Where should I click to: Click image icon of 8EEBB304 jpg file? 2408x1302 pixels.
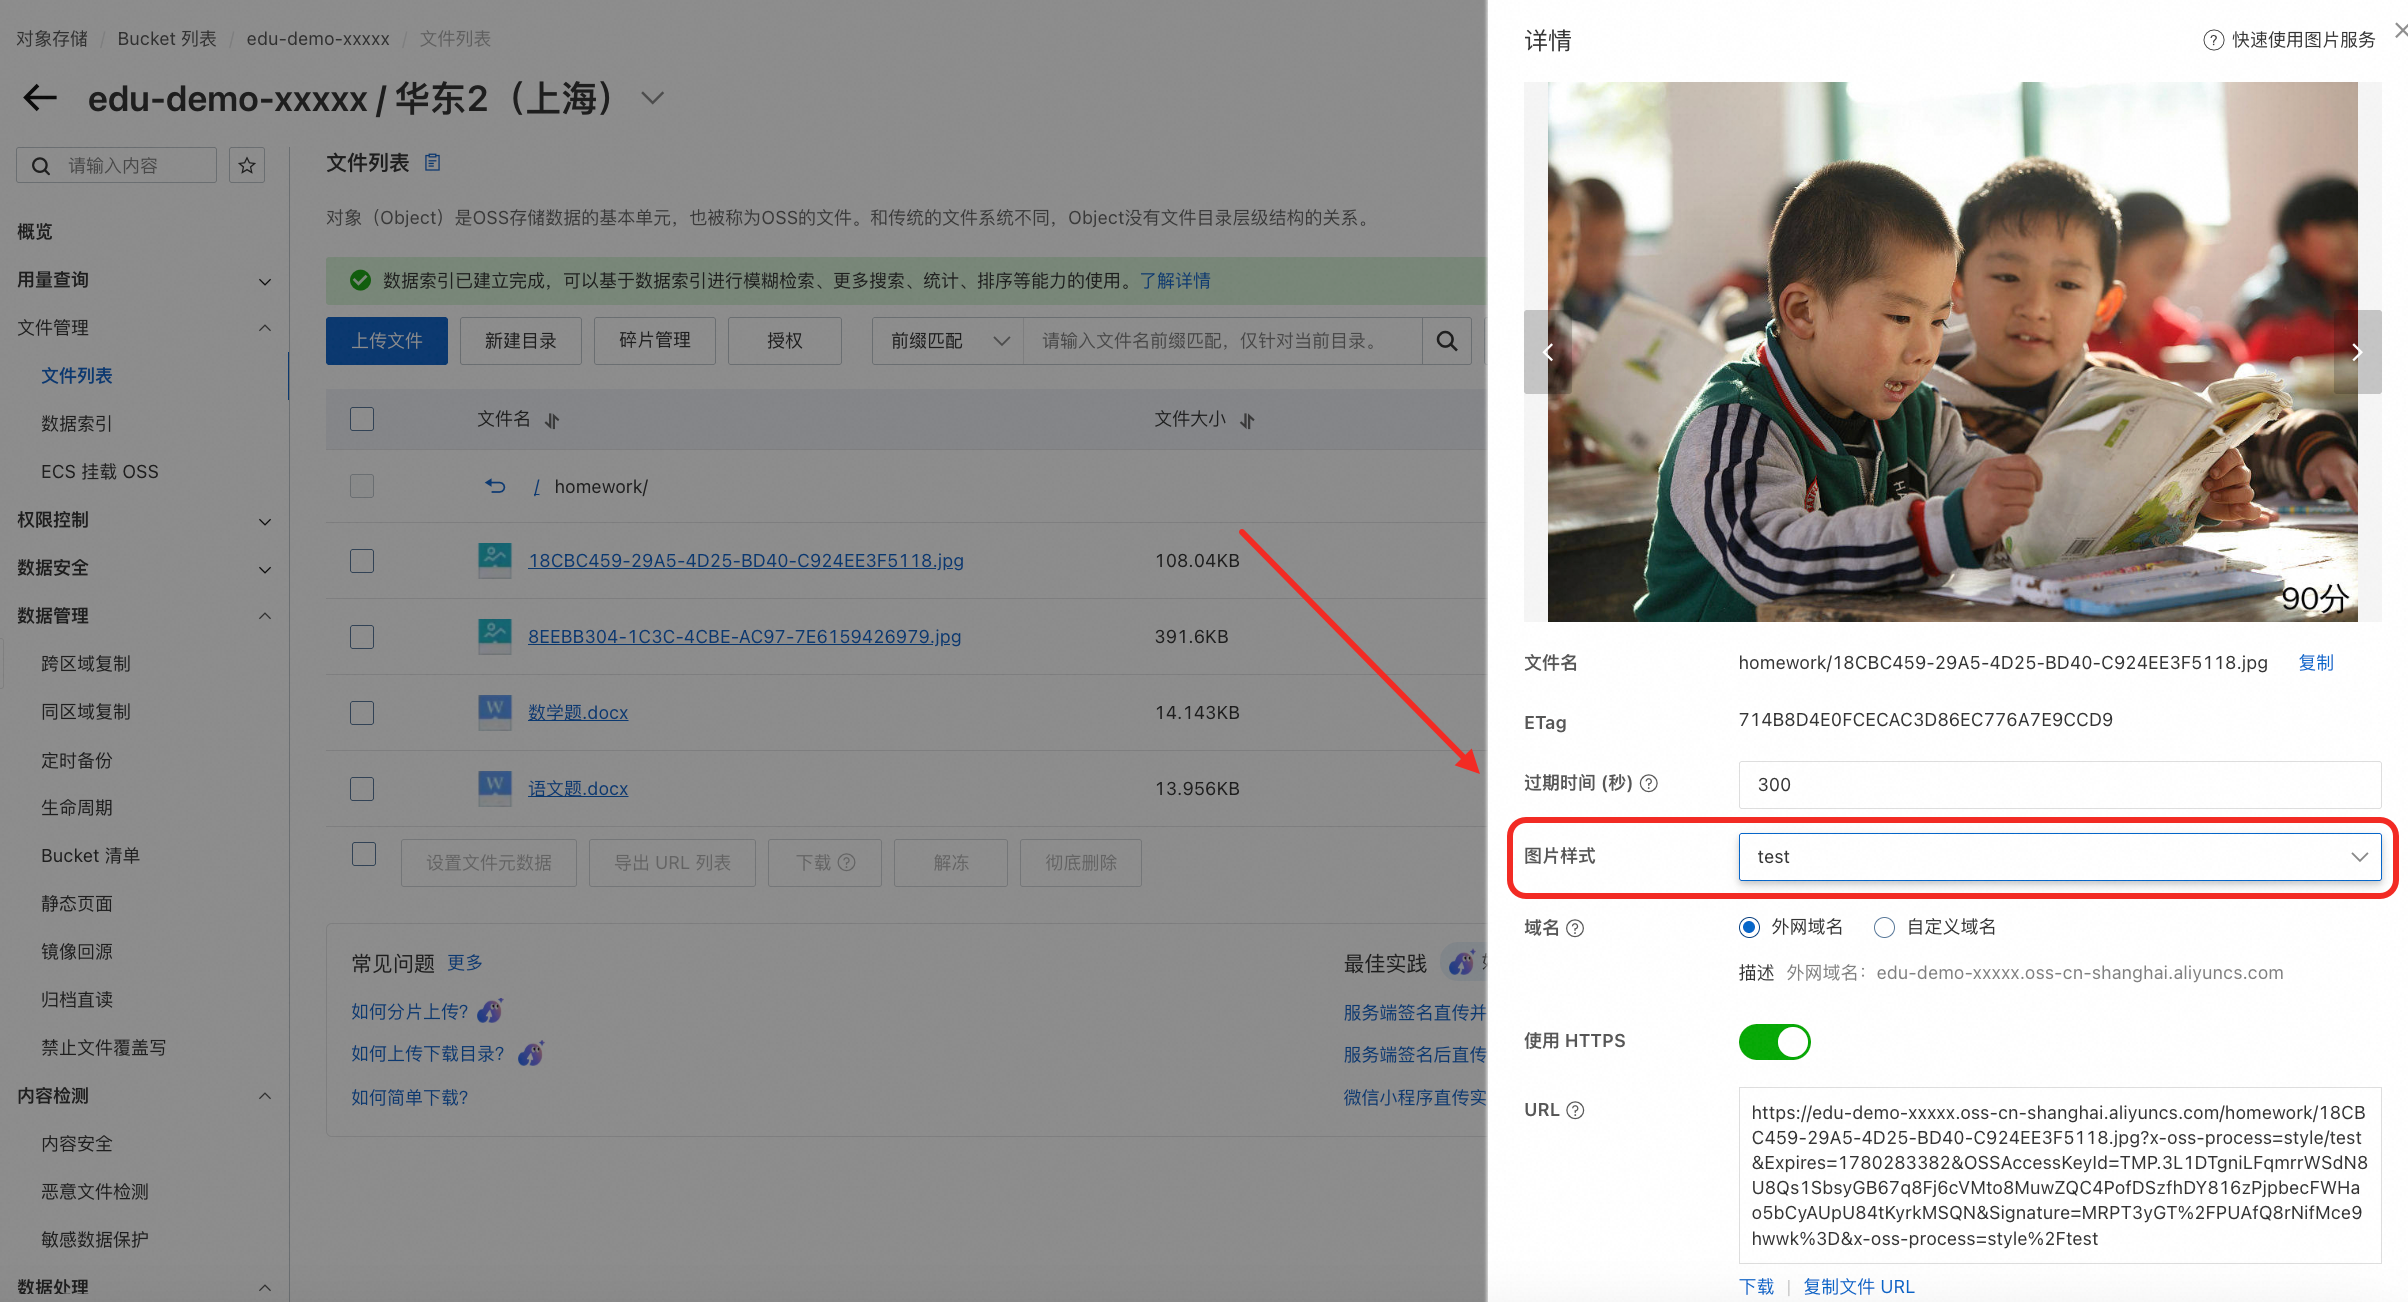[495, 636]
